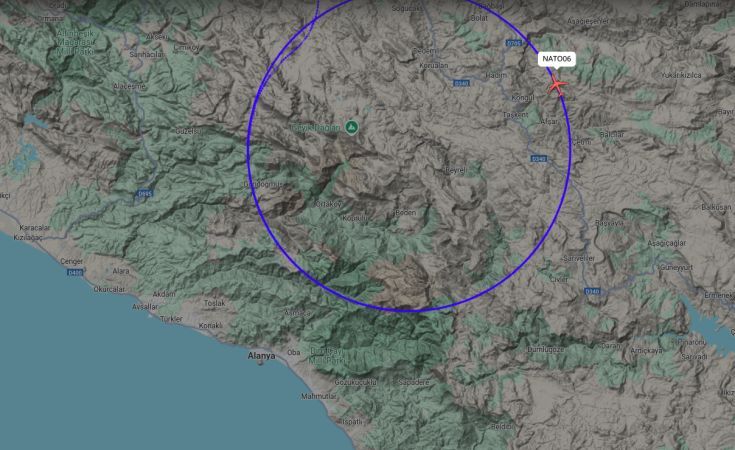Click the green mountain park marker icon
735x450 pixels.
352,127
